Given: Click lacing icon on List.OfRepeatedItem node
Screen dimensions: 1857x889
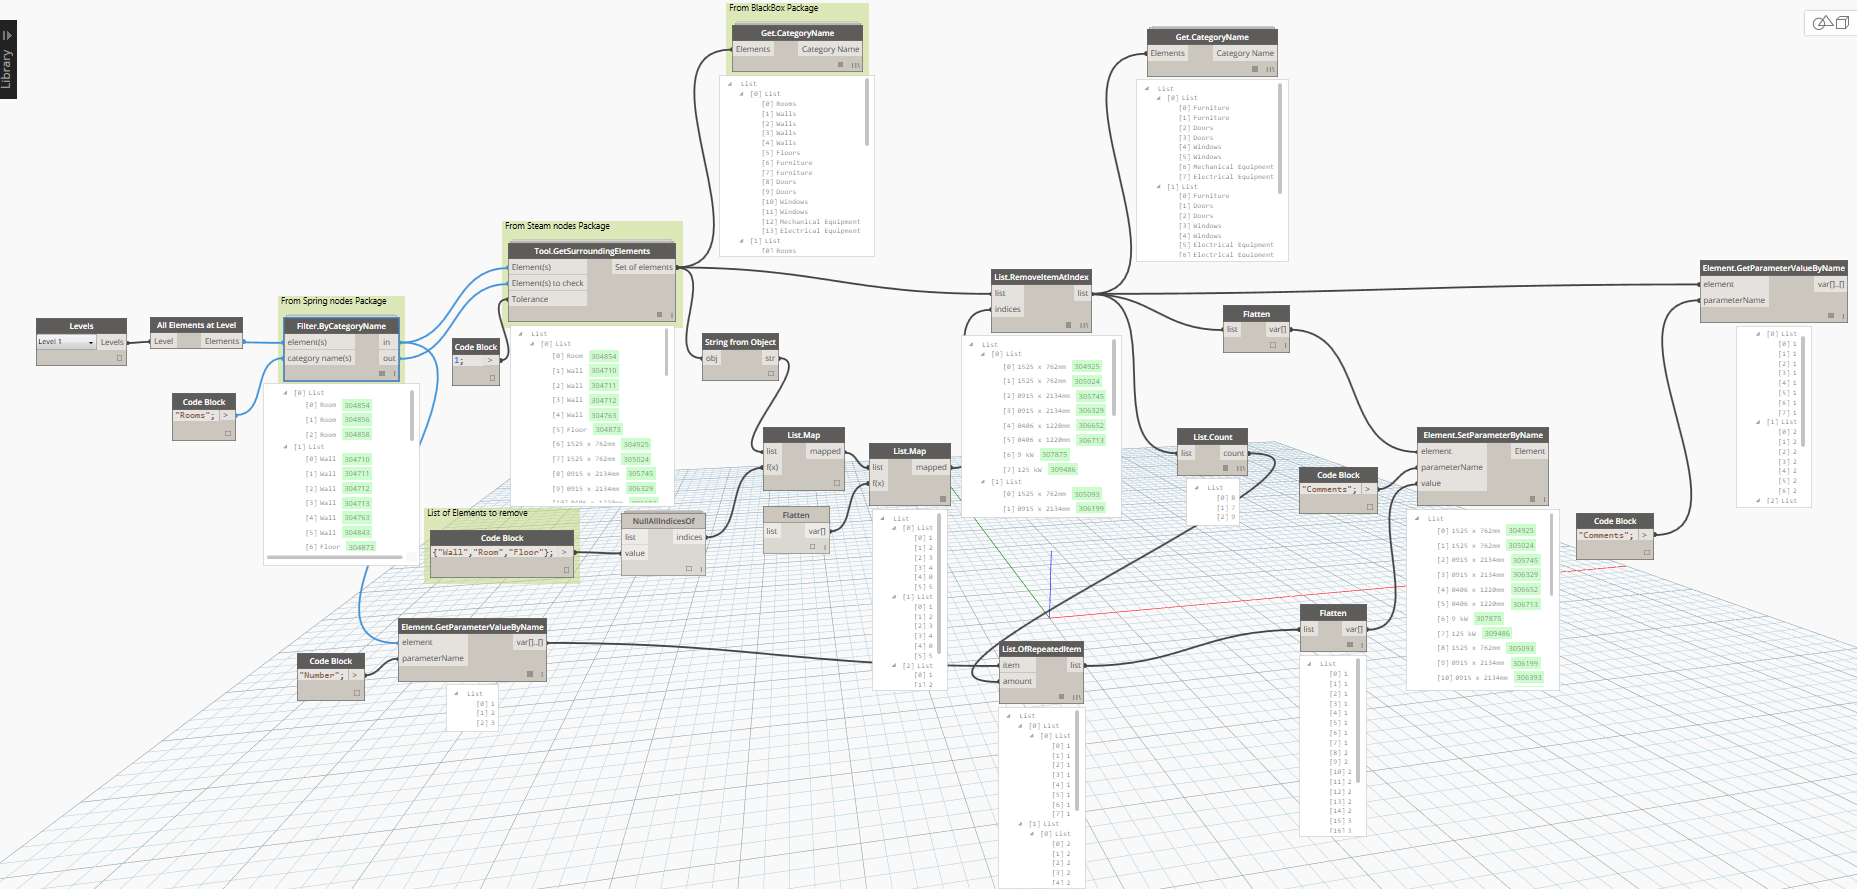Looking at the screenshot, I should coord(1077,697).
